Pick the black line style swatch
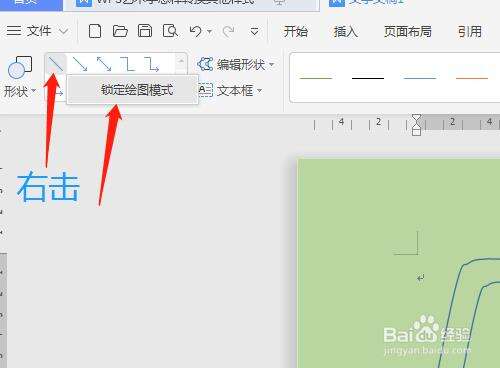500x368 pixels. pyautogui.click(x=368, y=78)
